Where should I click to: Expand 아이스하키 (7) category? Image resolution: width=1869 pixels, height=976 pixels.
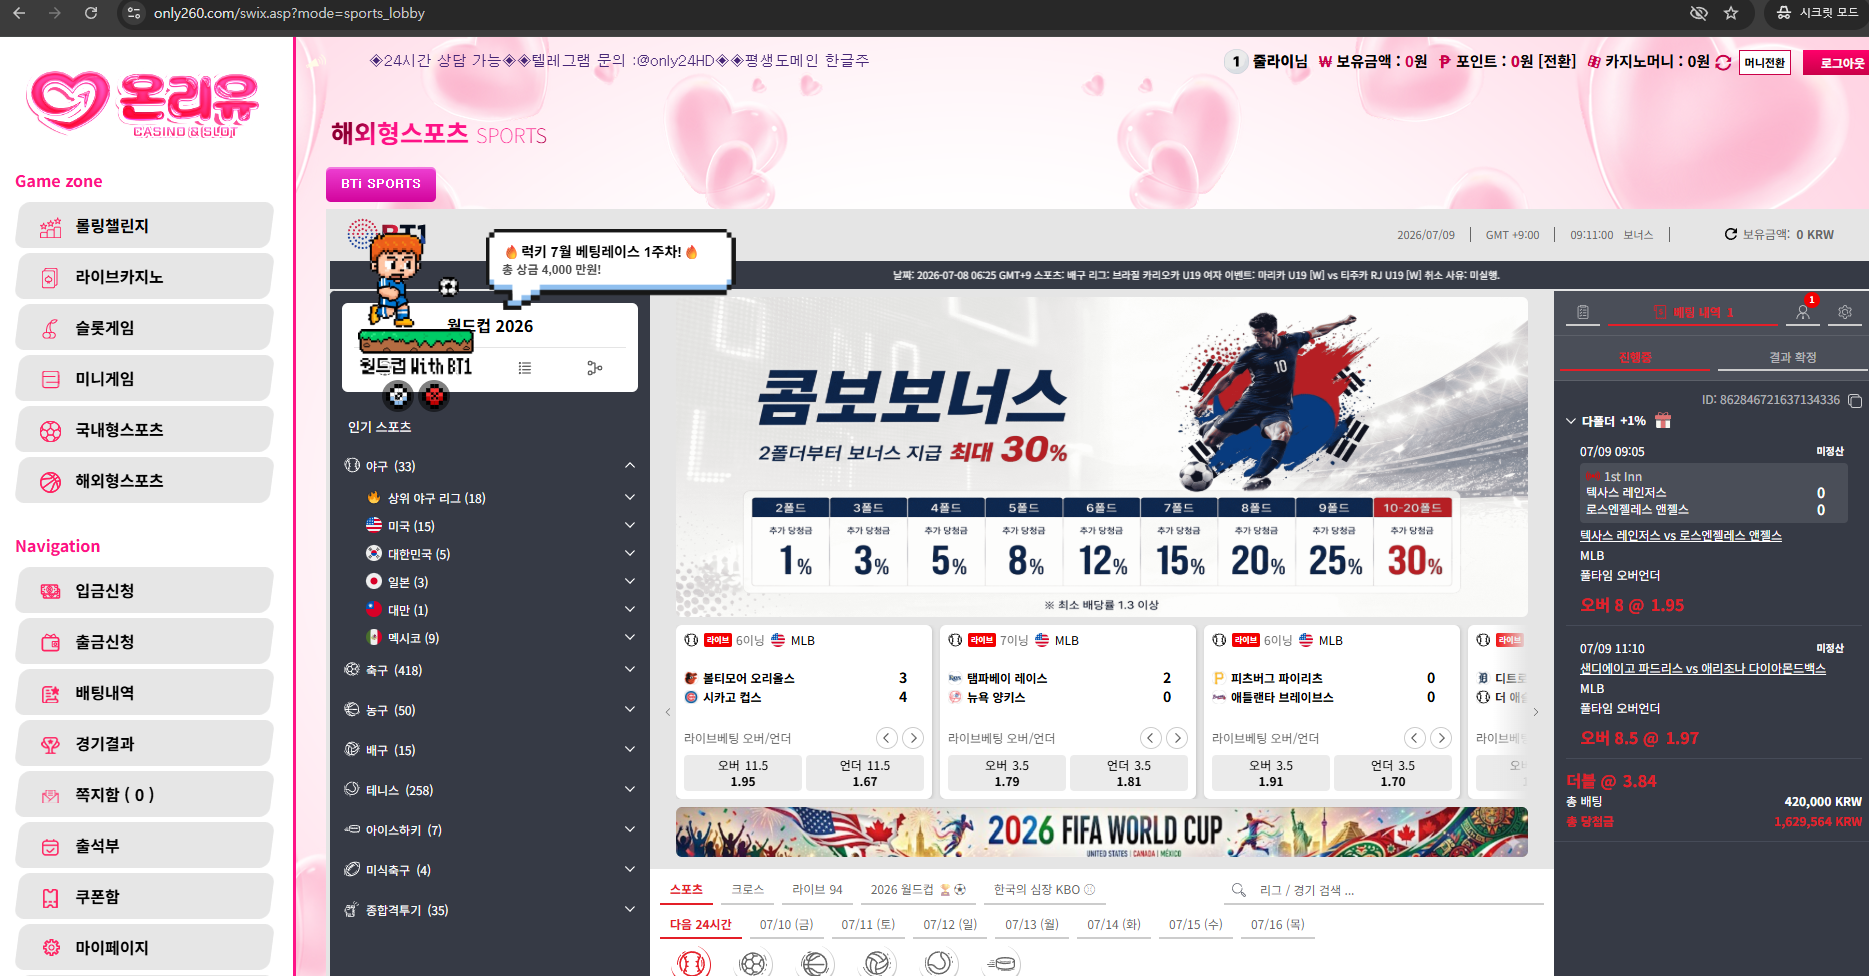[x=630, y=829]
